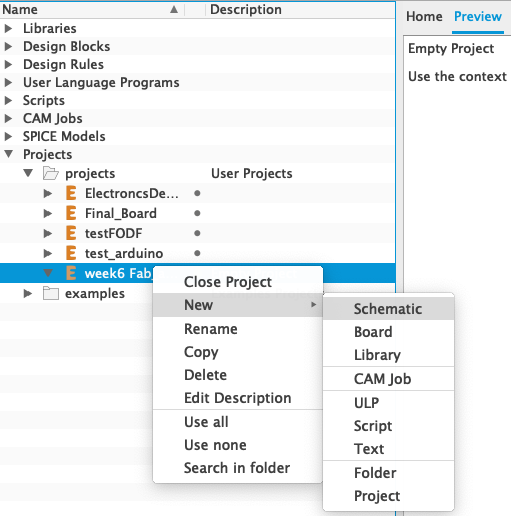Collapse the top-level Projects node

tap(9, 154)
